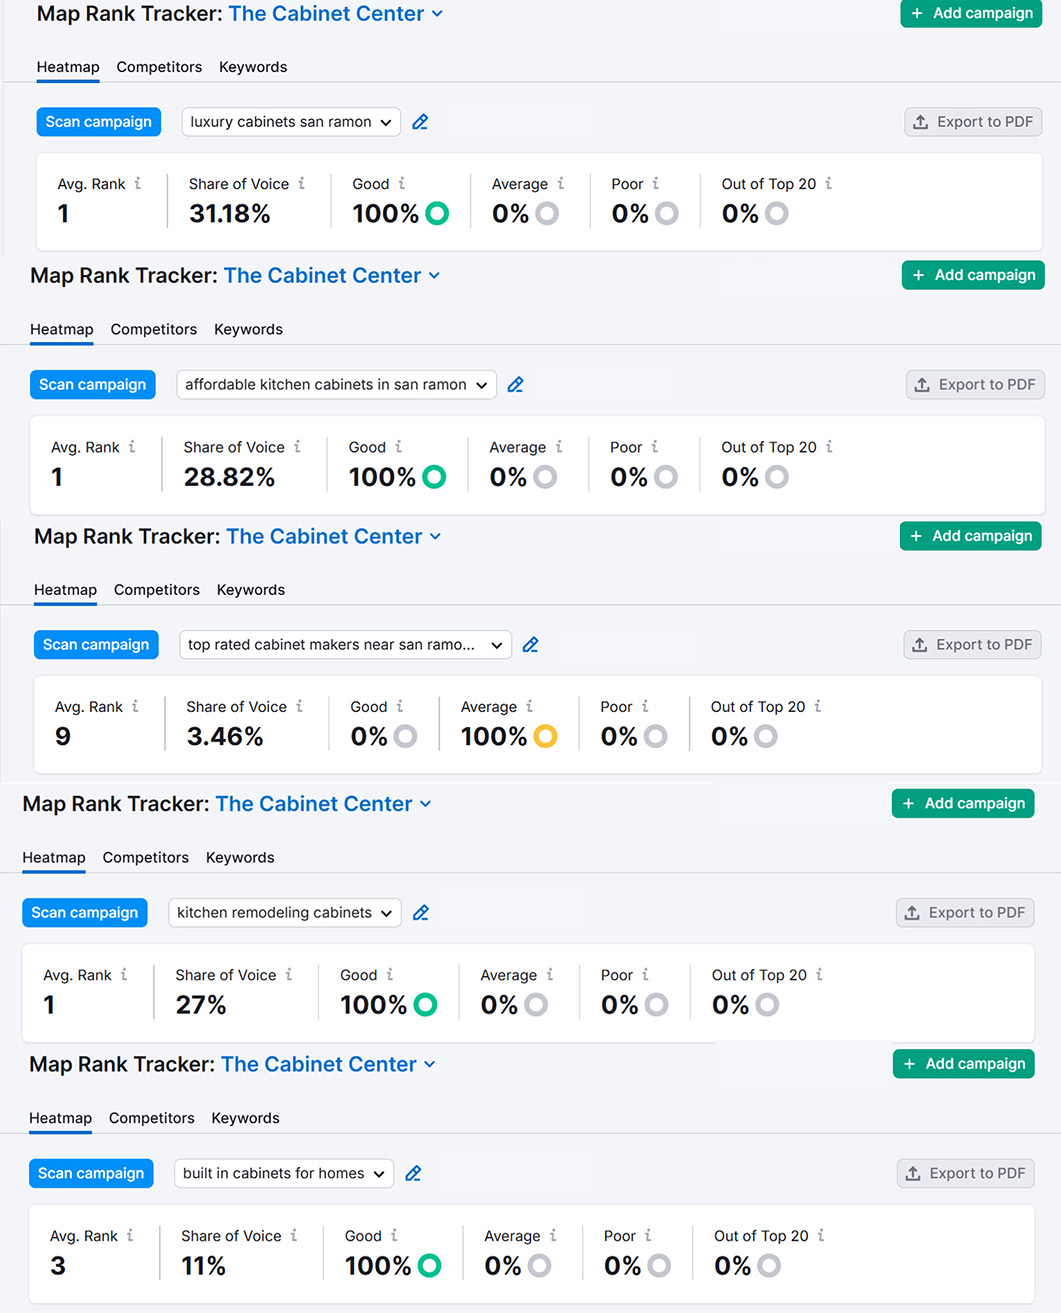Switch to Competitors tab in the luxury cabinets panel
This screenshot has height=1313, width=1061.
click(159, 67)
